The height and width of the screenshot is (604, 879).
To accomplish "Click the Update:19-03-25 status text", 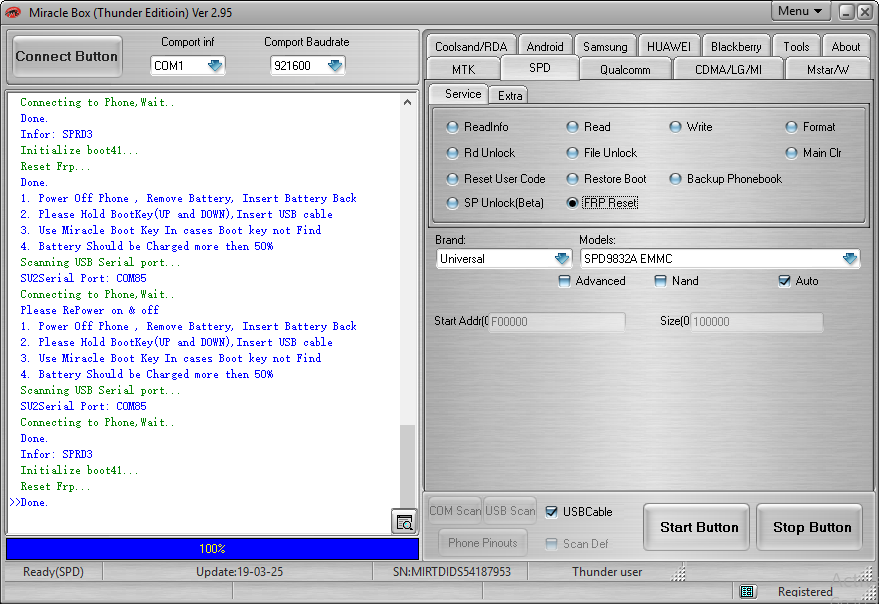I will click(x=239, y=571).
